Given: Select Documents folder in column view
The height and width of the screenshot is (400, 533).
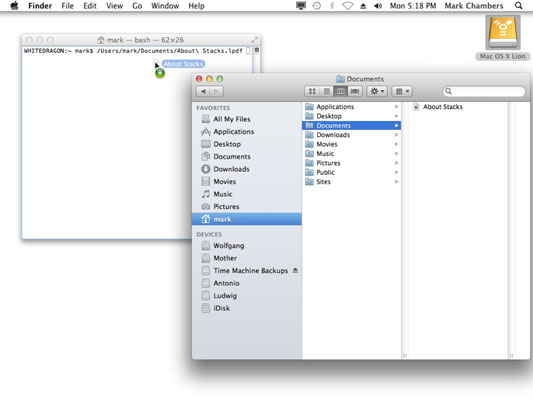Looking at the screenshot, I should click(351, 126).
